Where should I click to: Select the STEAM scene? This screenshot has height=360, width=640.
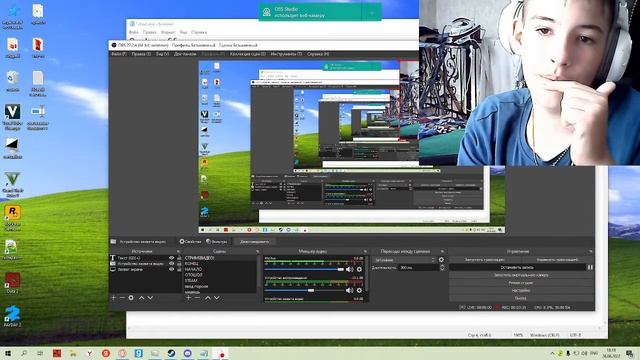(220, 281)
